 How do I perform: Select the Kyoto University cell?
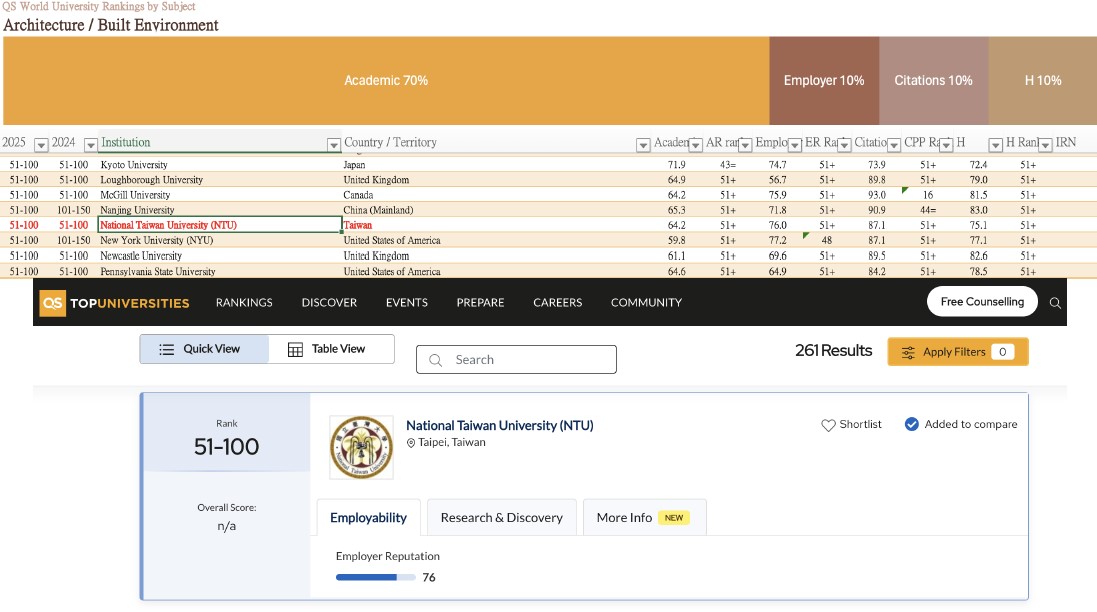pyautogui.click(x=219, y=165)
